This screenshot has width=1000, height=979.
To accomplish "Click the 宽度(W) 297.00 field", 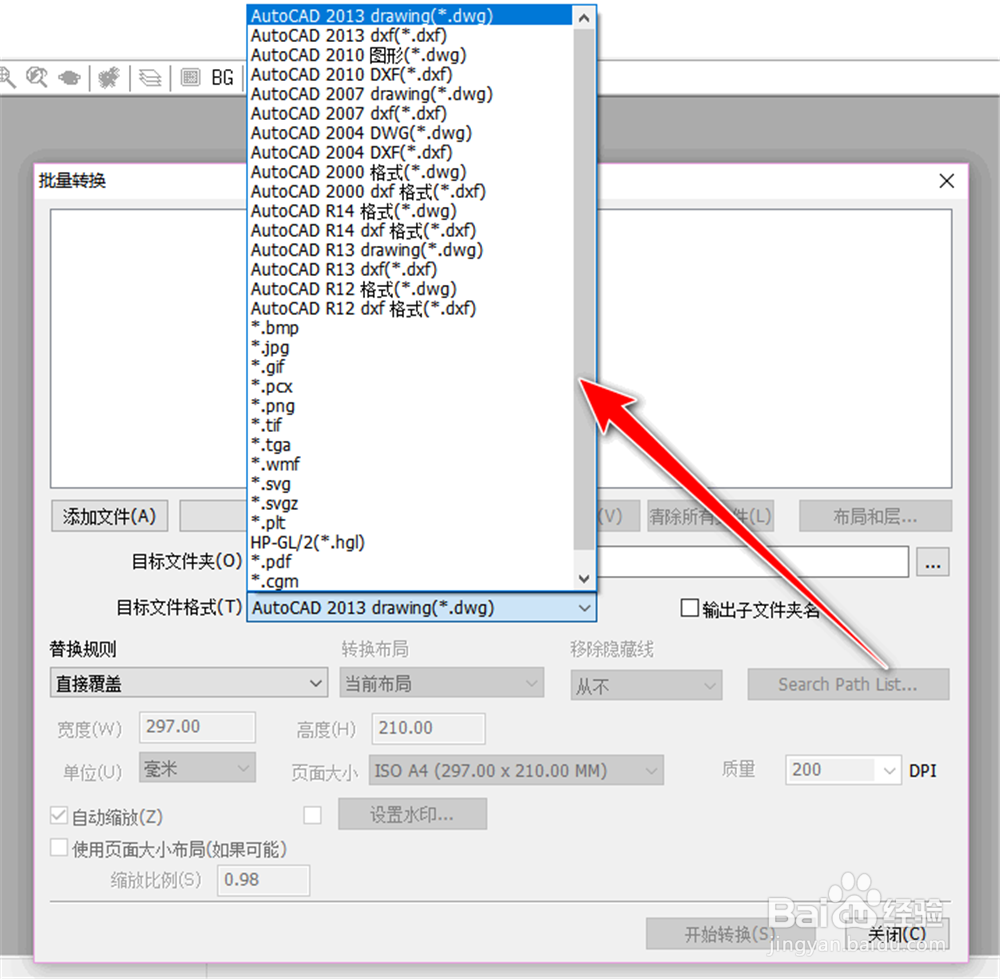I will pos(197,727).
